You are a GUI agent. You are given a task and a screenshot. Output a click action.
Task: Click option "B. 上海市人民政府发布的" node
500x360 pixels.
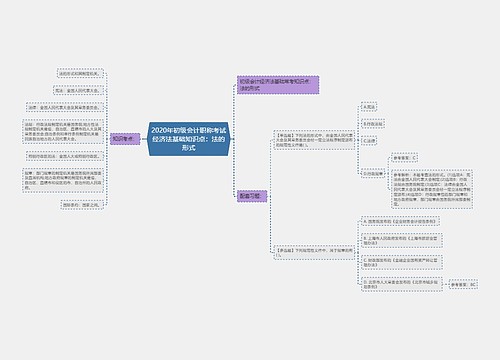402,240
